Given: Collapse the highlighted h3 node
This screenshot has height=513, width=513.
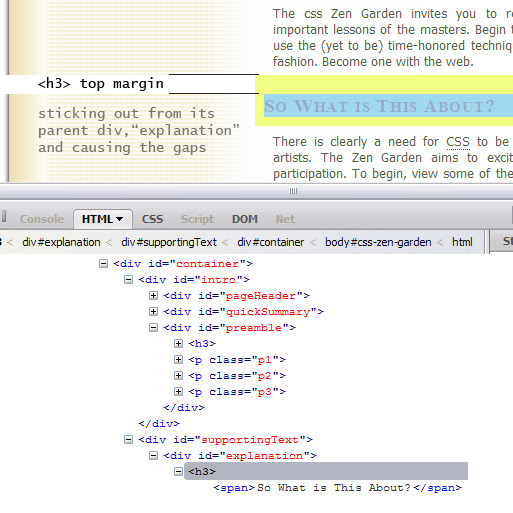Looking at the screenshot, I should pyautogui.click(x=178, y=471).
